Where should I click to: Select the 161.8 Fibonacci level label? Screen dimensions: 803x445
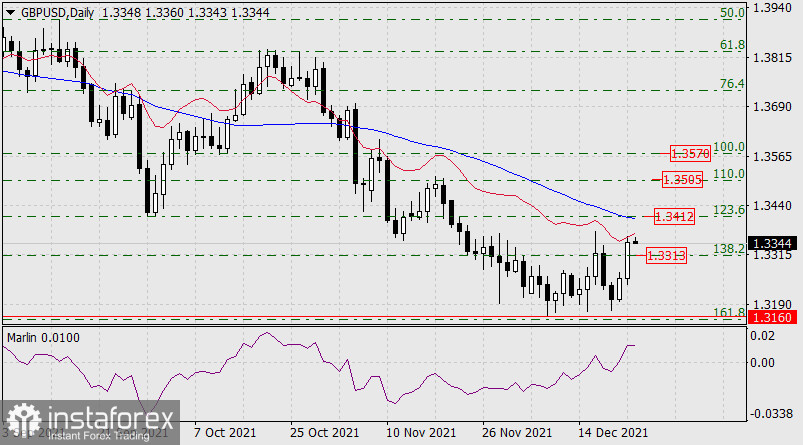point(731,313)
